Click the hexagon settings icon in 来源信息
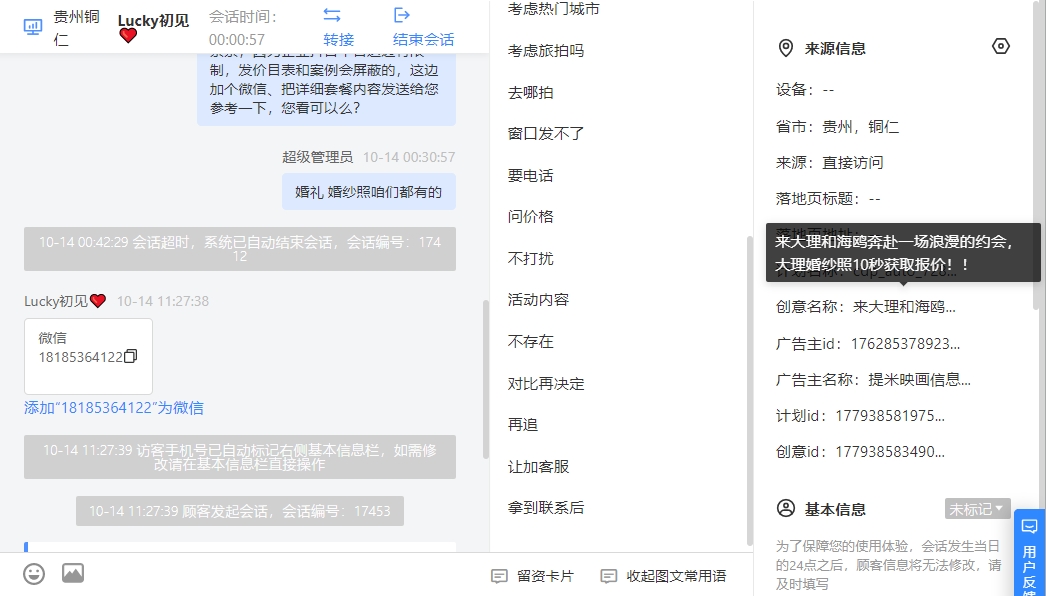Viewport: 1046px width, 596px height. point(1001,46)
